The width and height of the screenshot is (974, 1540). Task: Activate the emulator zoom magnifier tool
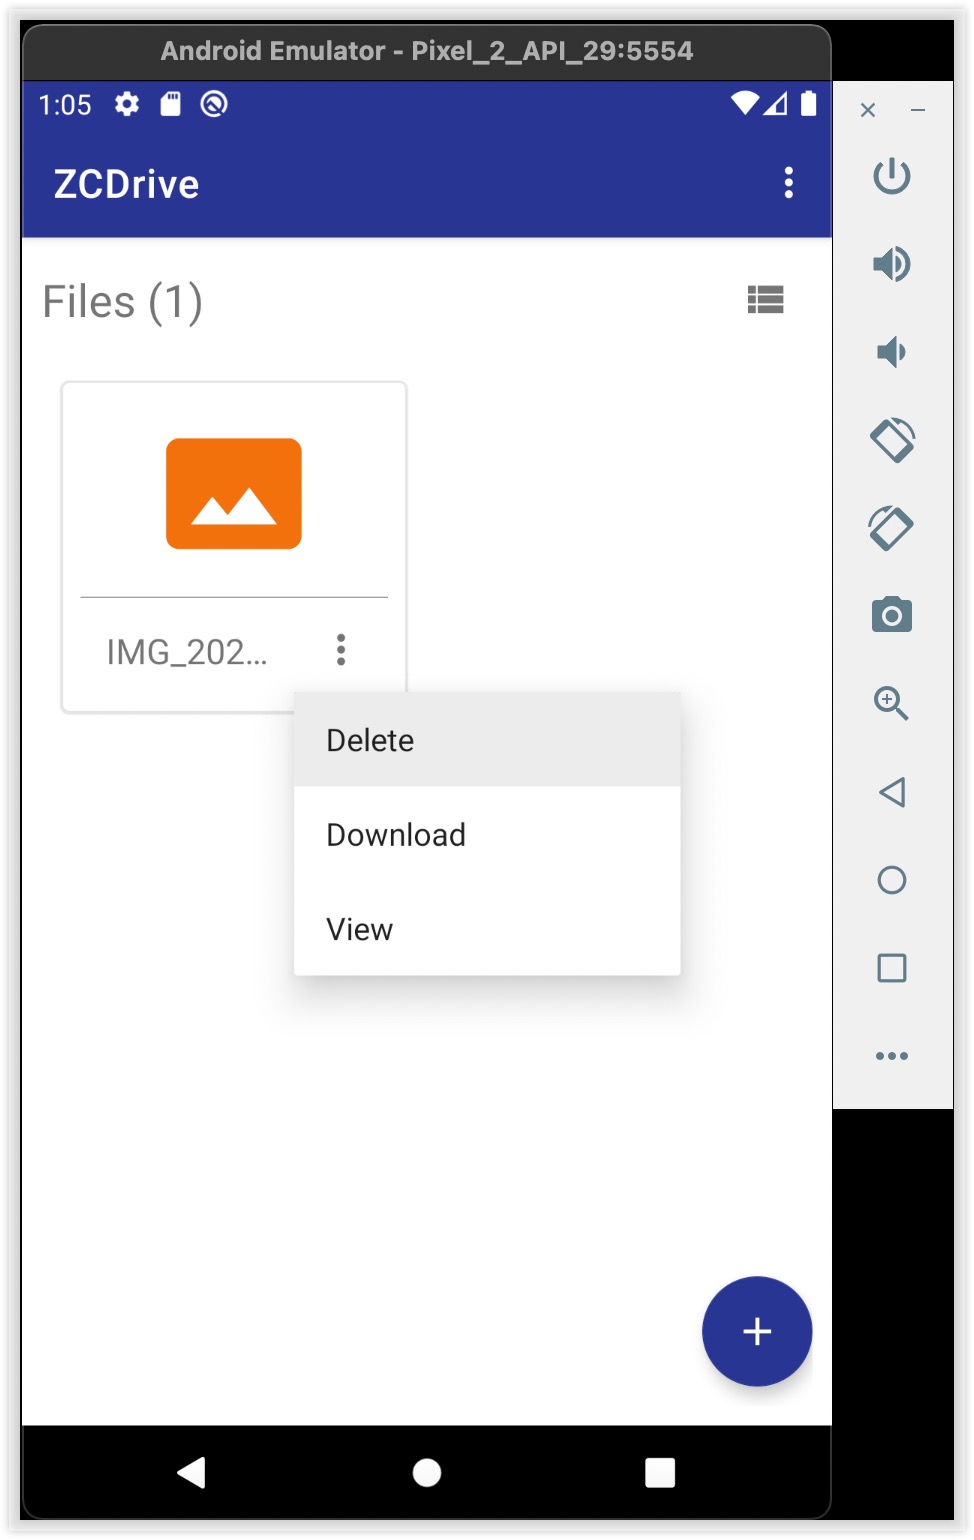click(891, 703)
